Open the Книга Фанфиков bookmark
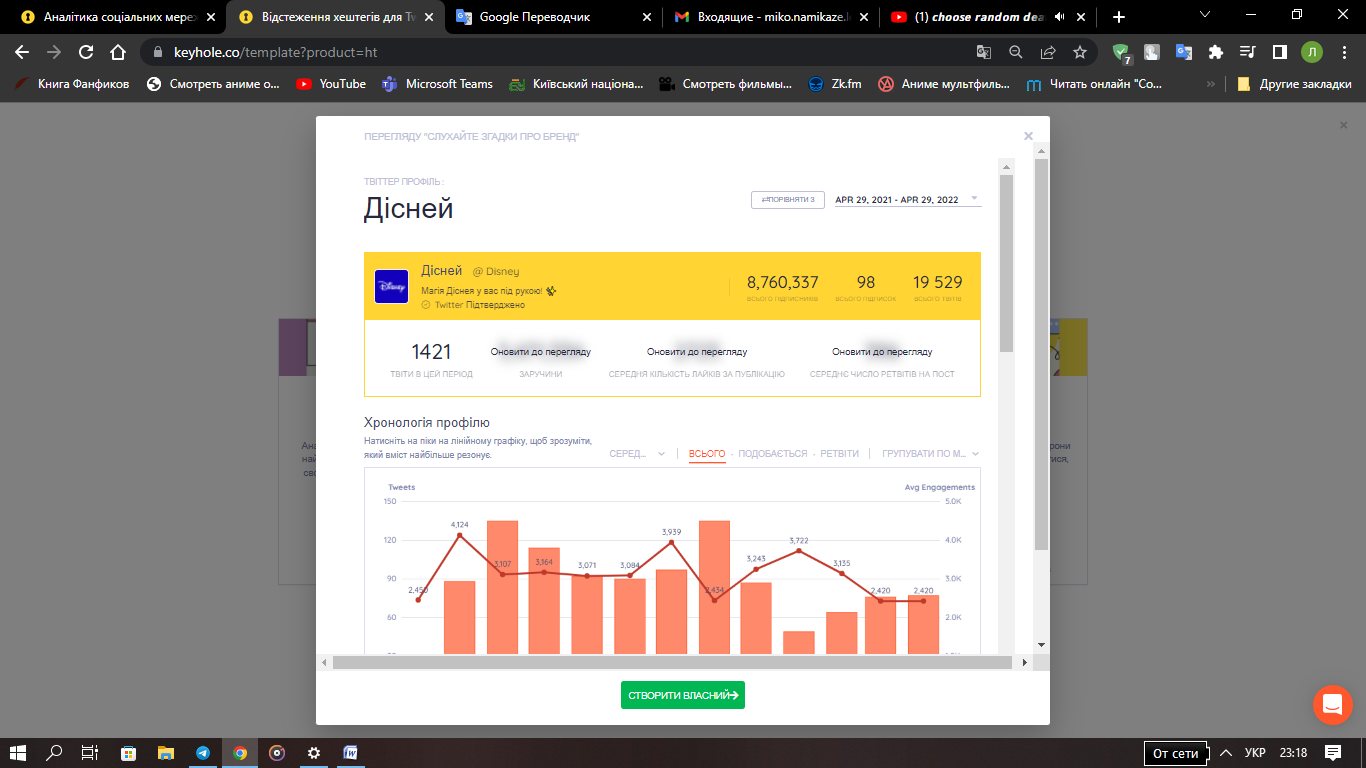 (72, 84)
